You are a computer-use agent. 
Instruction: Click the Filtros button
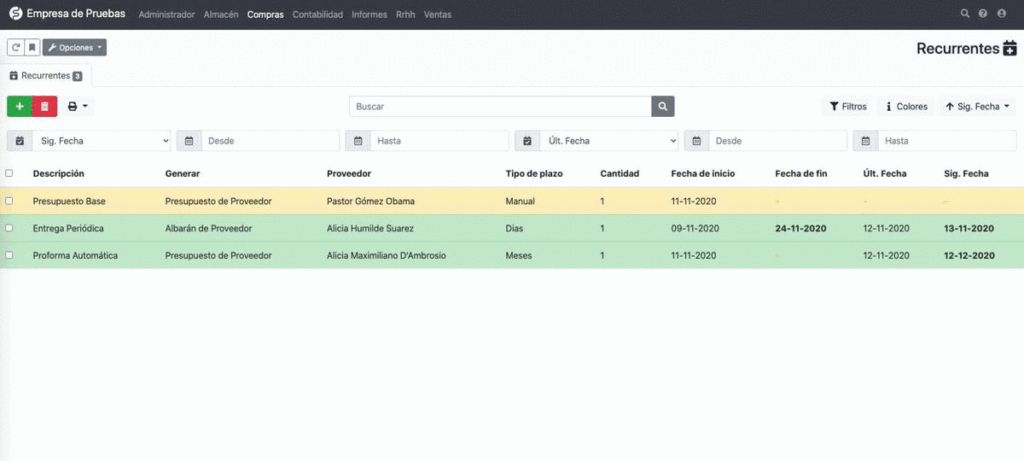848,106
